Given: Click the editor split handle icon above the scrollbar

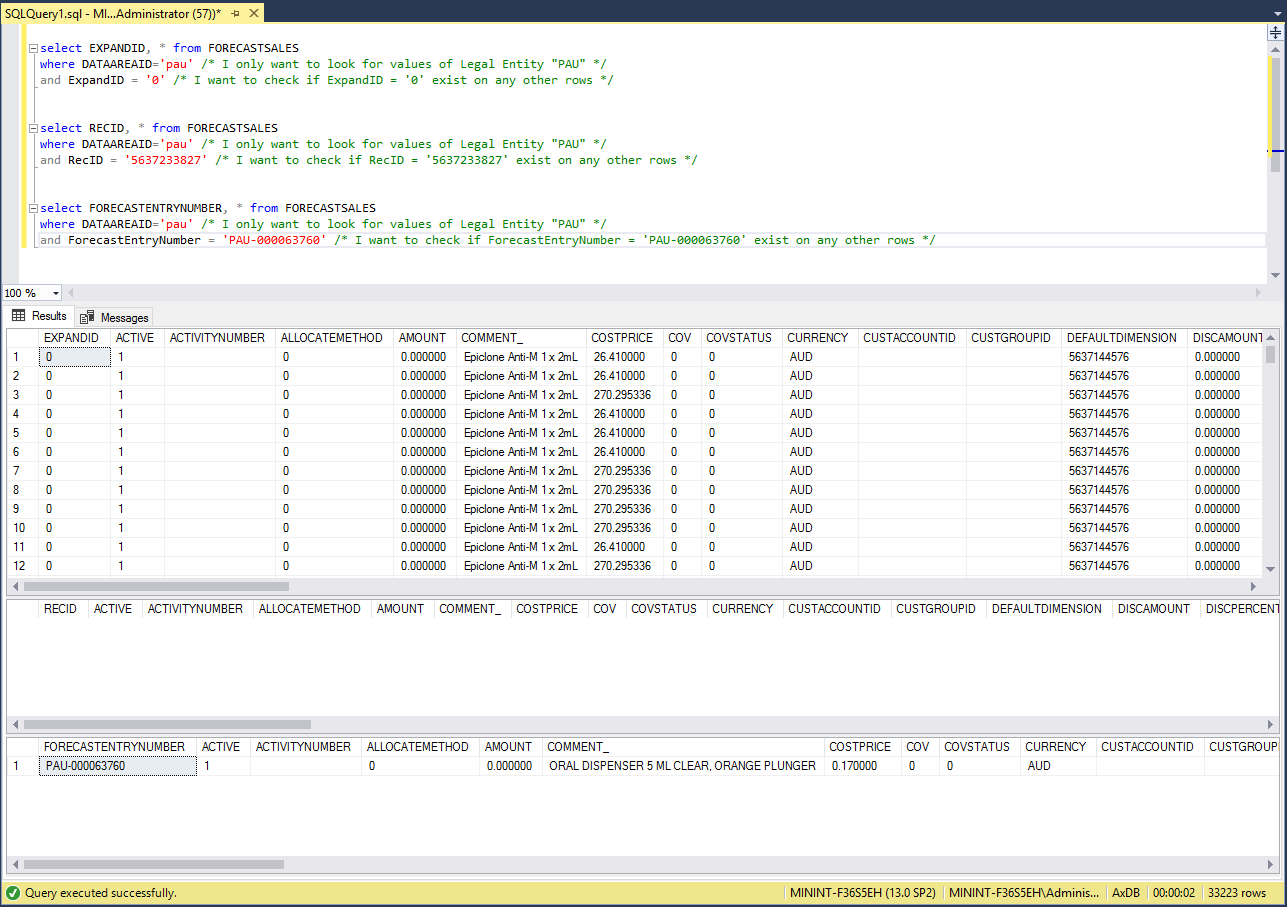Looking at the screenshot, I should (x=1275, y=32).
